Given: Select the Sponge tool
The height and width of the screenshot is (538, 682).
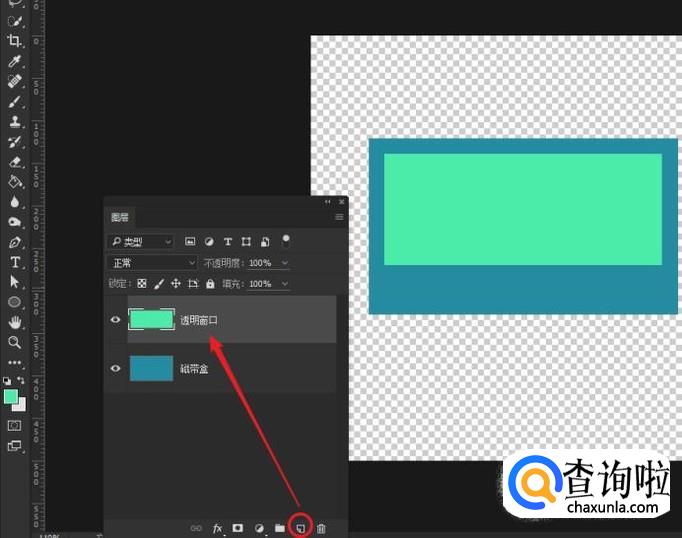Looking at the screenshot, I should tap(14, 222).
